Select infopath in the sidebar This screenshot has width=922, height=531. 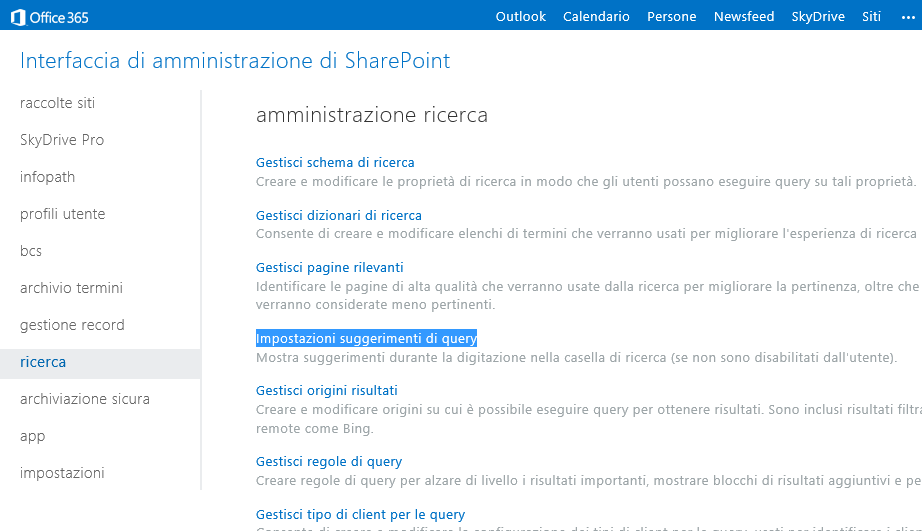[48, 177]
